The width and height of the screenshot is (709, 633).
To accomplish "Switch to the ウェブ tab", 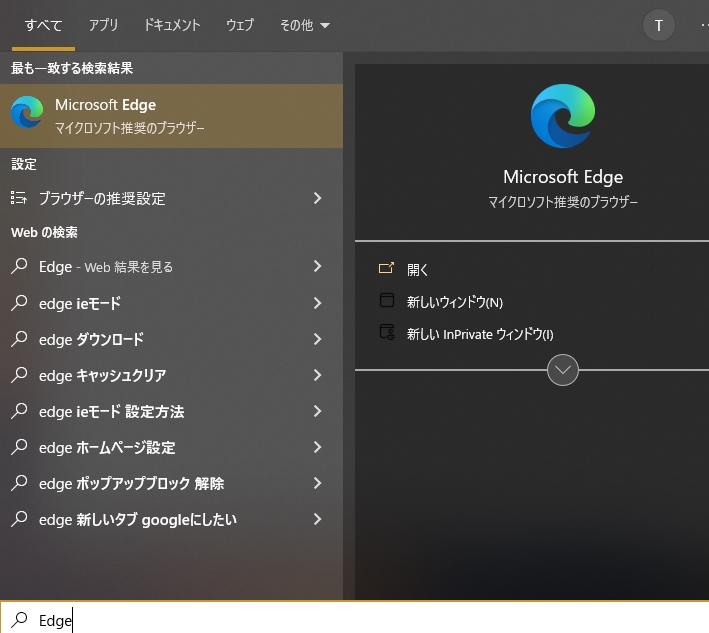I will 240,25.
